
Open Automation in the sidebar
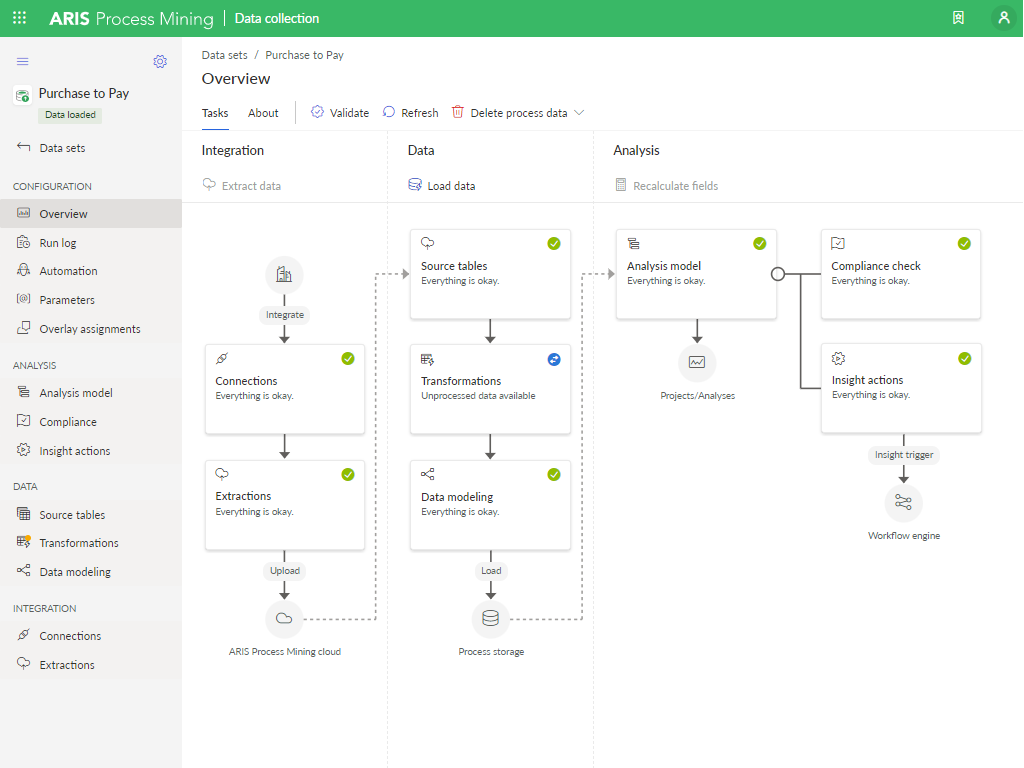point(91,271)
